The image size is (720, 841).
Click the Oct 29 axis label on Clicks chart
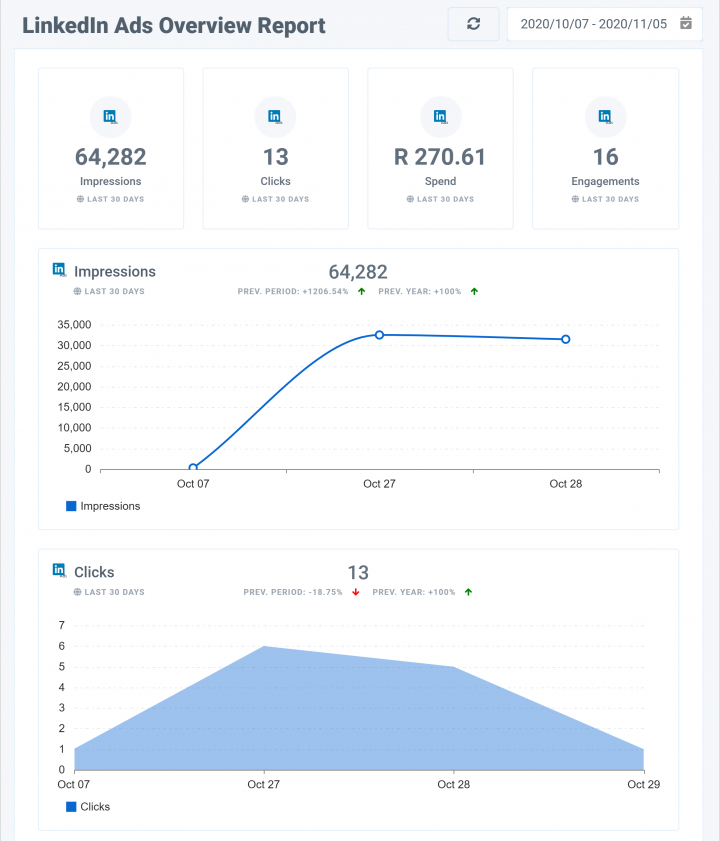(643, 784)
